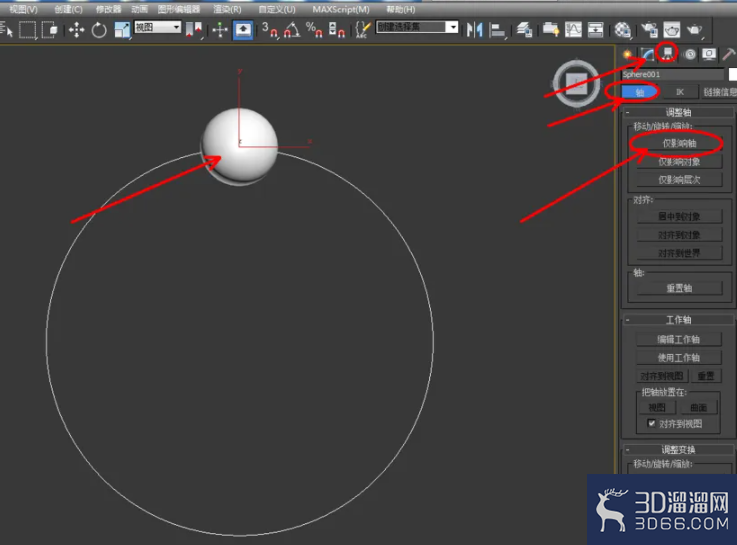Click the 居中到对象 button
The image size is (737, 545).
click(679, 217)
